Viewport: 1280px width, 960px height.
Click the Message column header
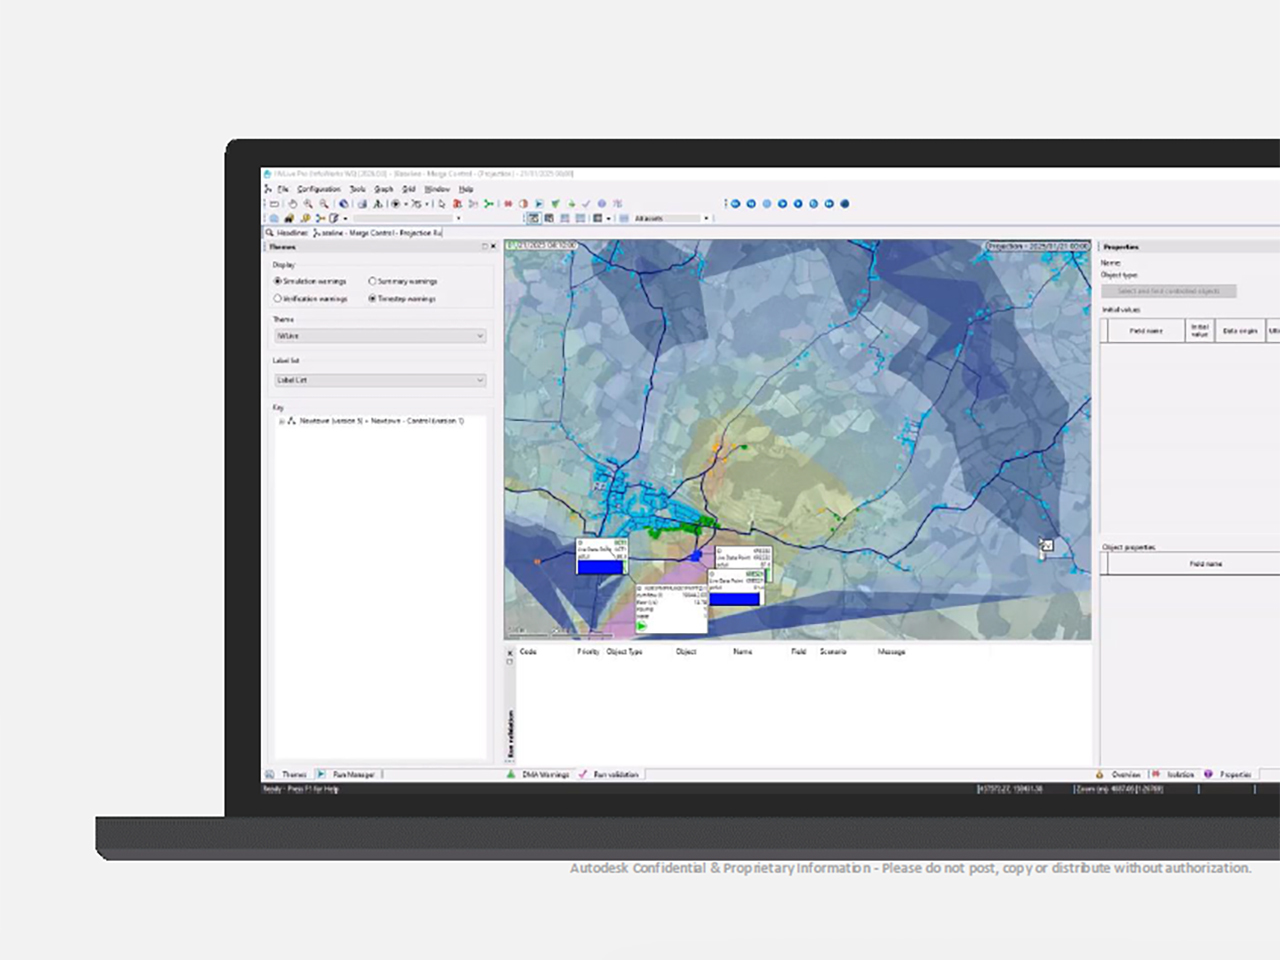pyautogui.click(x=891, y=652)
